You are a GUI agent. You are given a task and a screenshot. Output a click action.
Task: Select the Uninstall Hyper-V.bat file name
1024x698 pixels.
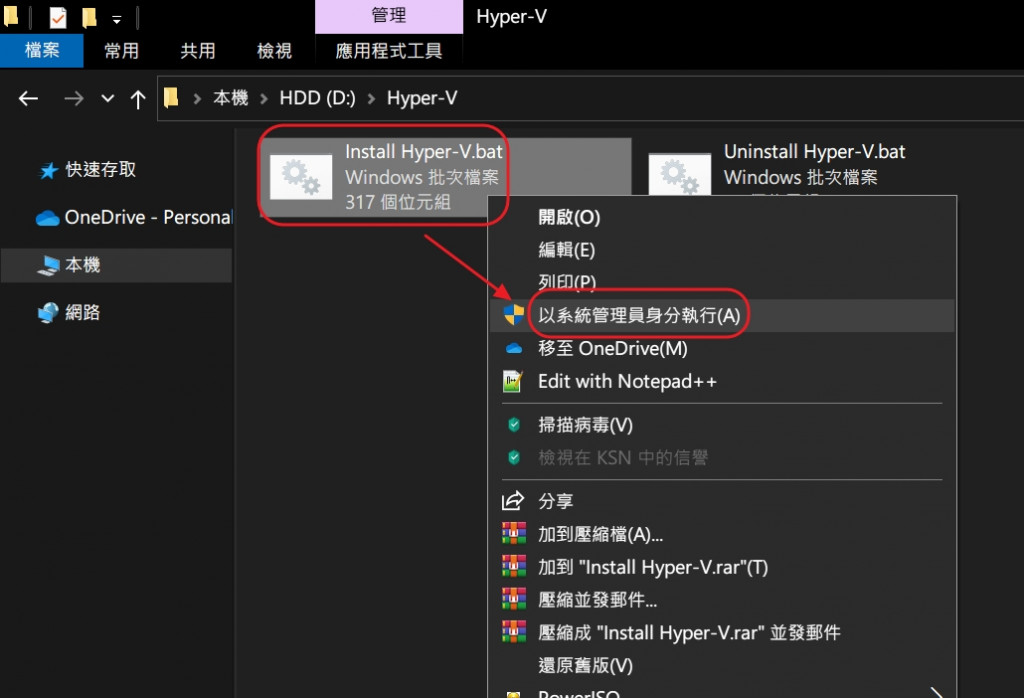[814, 151]
